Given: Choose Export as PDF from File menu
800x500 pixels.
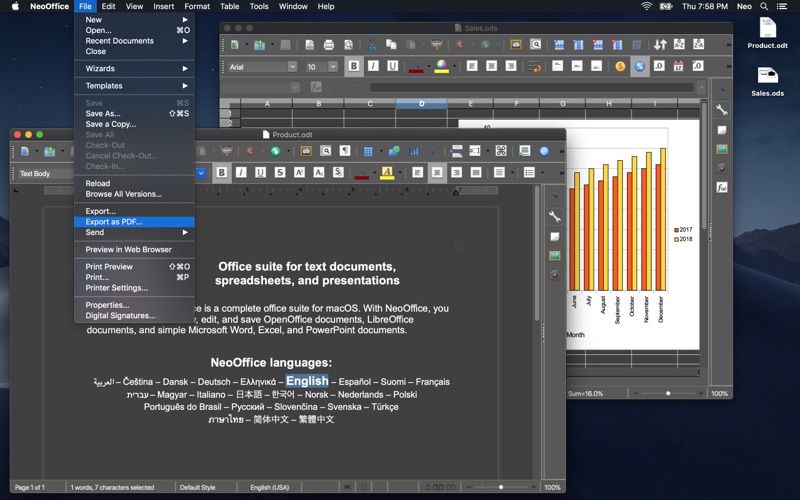Looking at the screenshot, I should [114, 222].
